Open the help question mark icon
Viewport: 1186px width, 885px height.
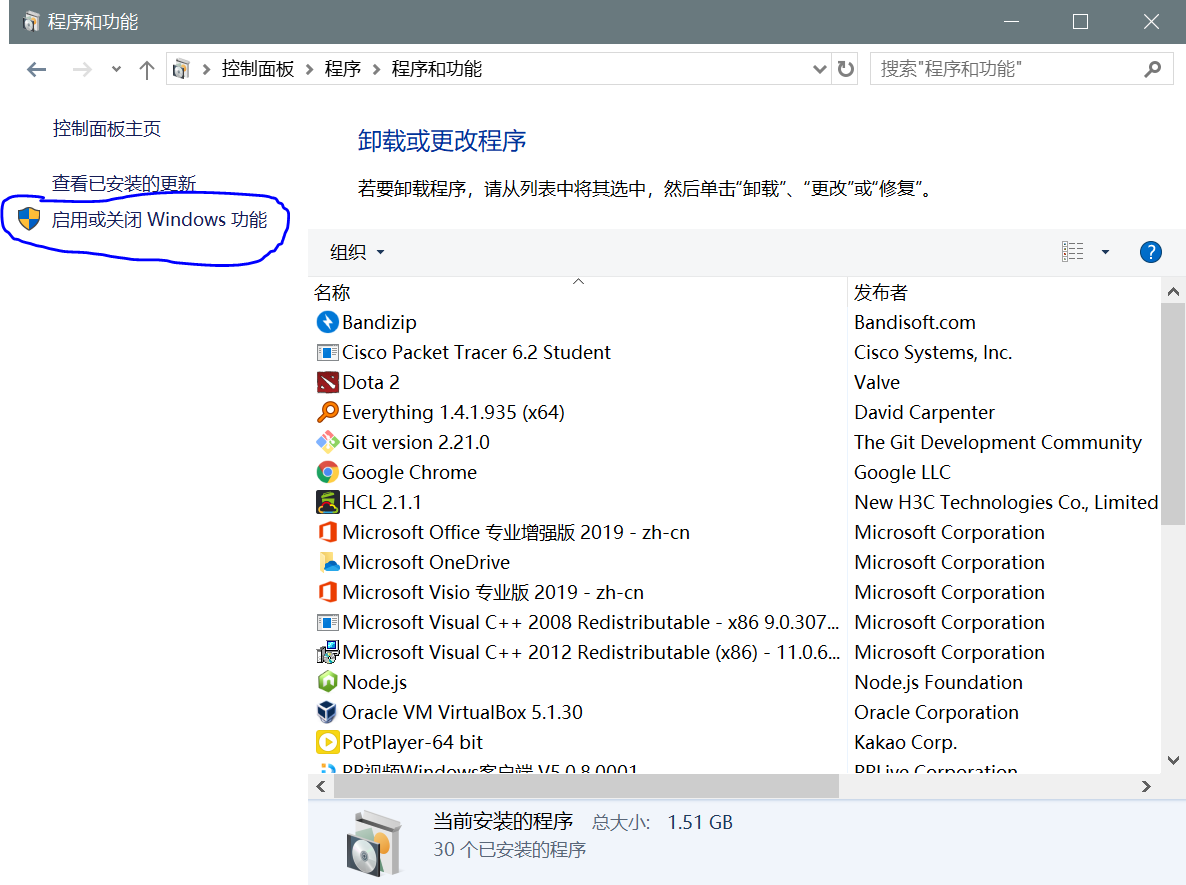pos(1150,252)
